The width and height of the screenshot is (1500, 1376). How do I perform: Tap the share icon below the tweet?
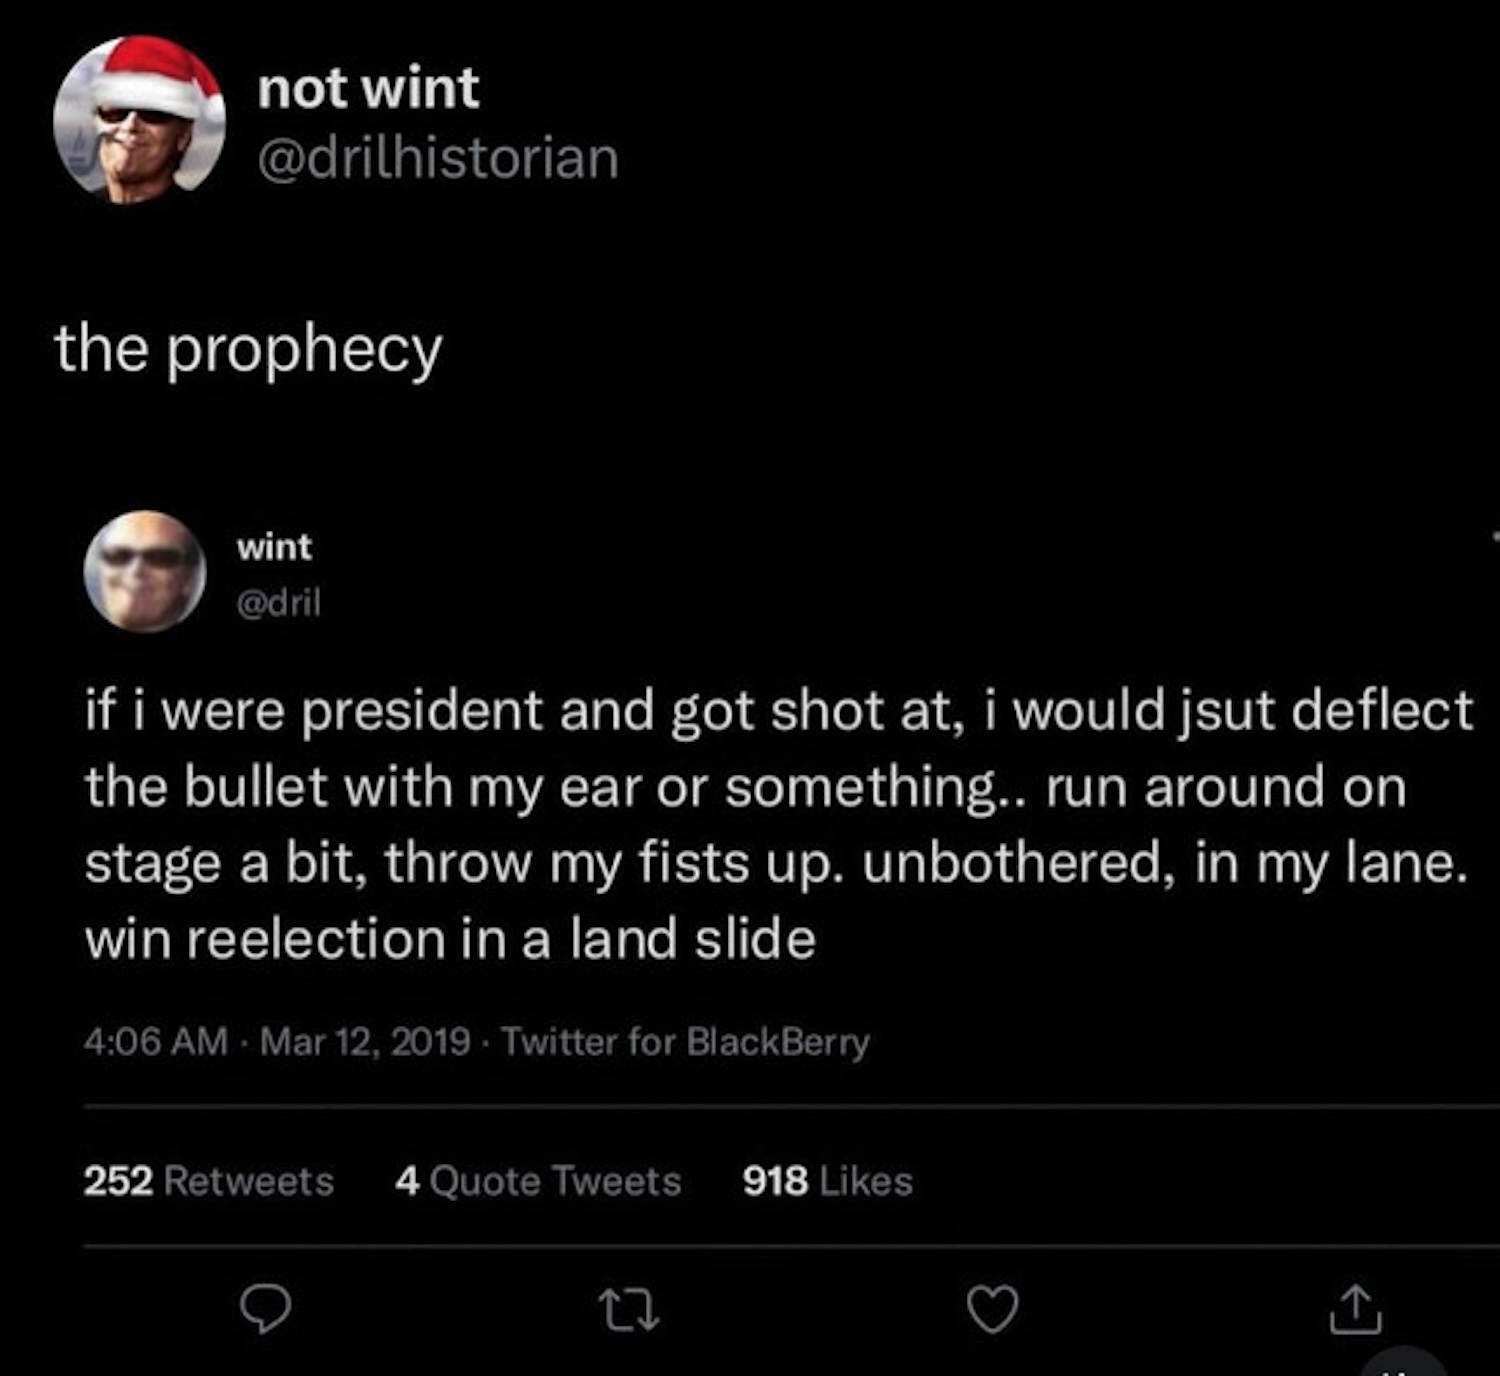tap(1355, 1310)
